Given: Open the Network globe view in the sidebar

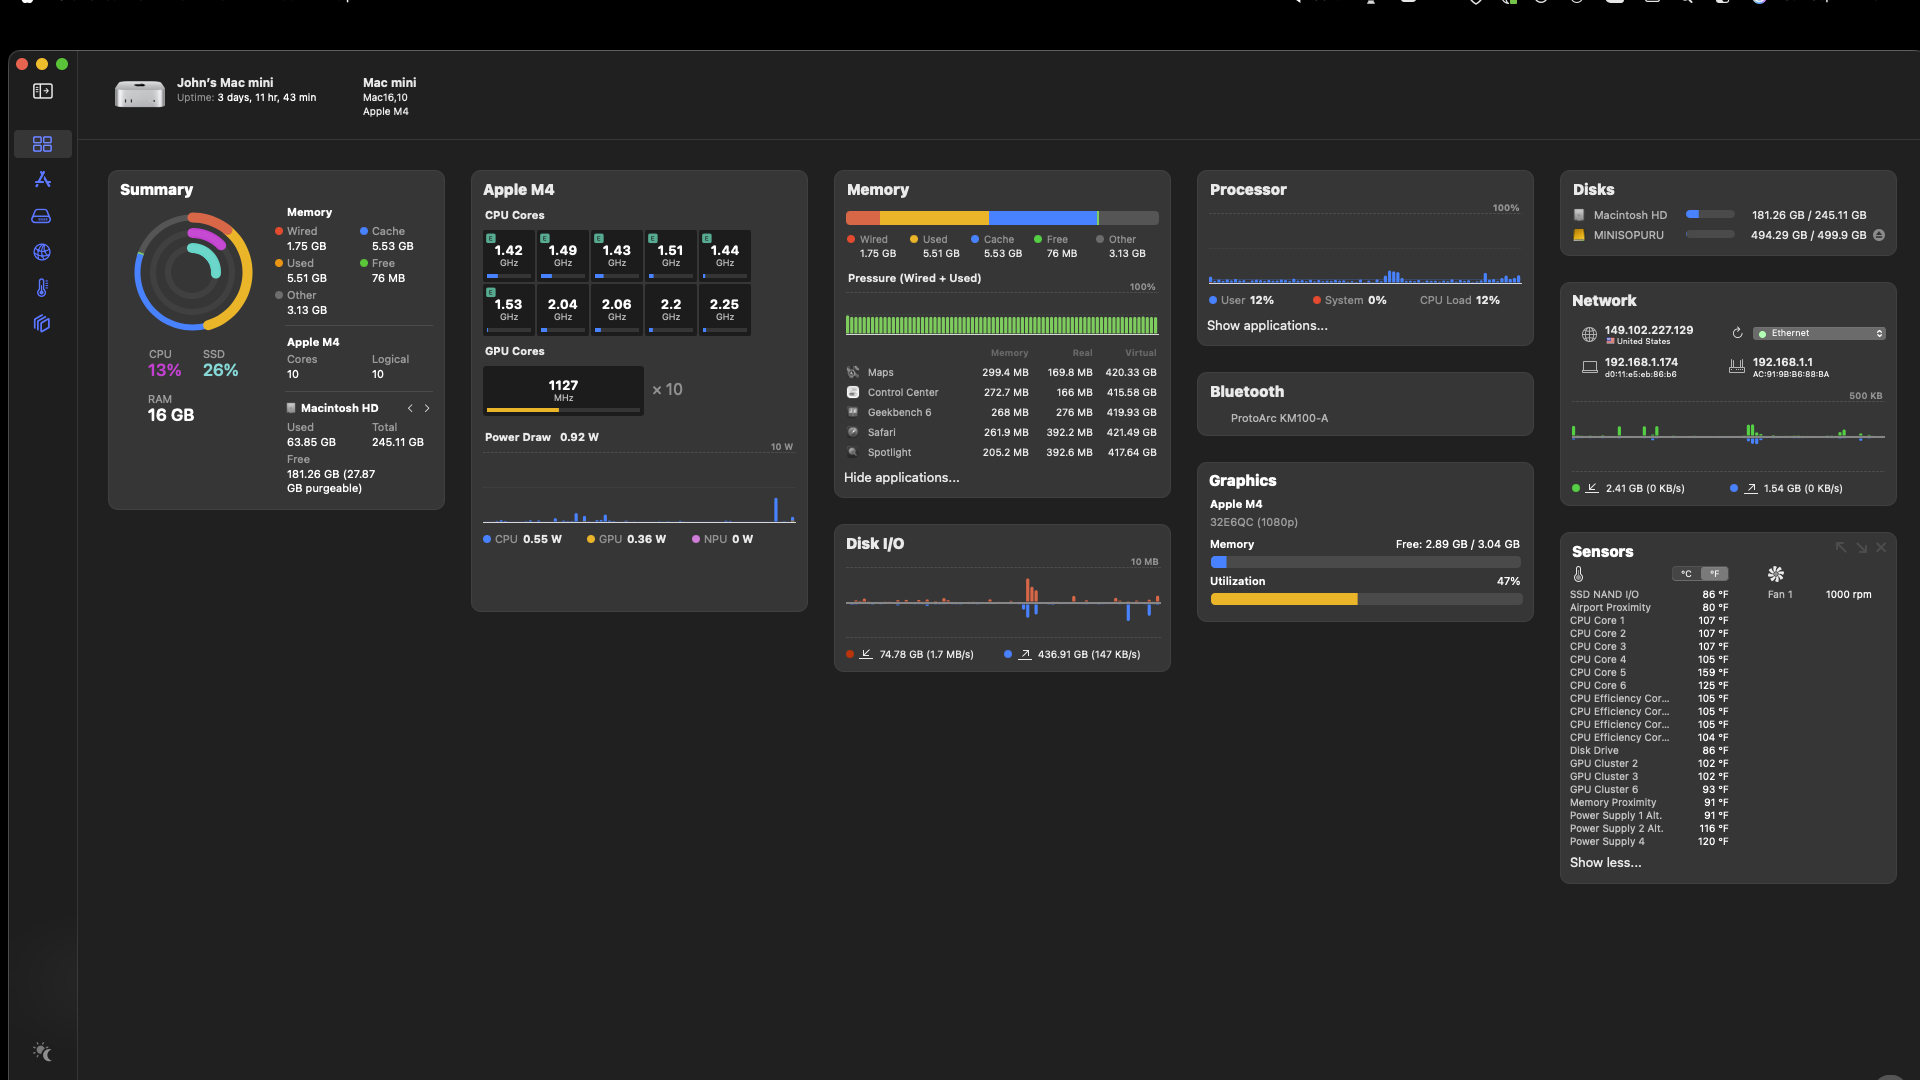Looking at the screenshot, I should [42, 252].
